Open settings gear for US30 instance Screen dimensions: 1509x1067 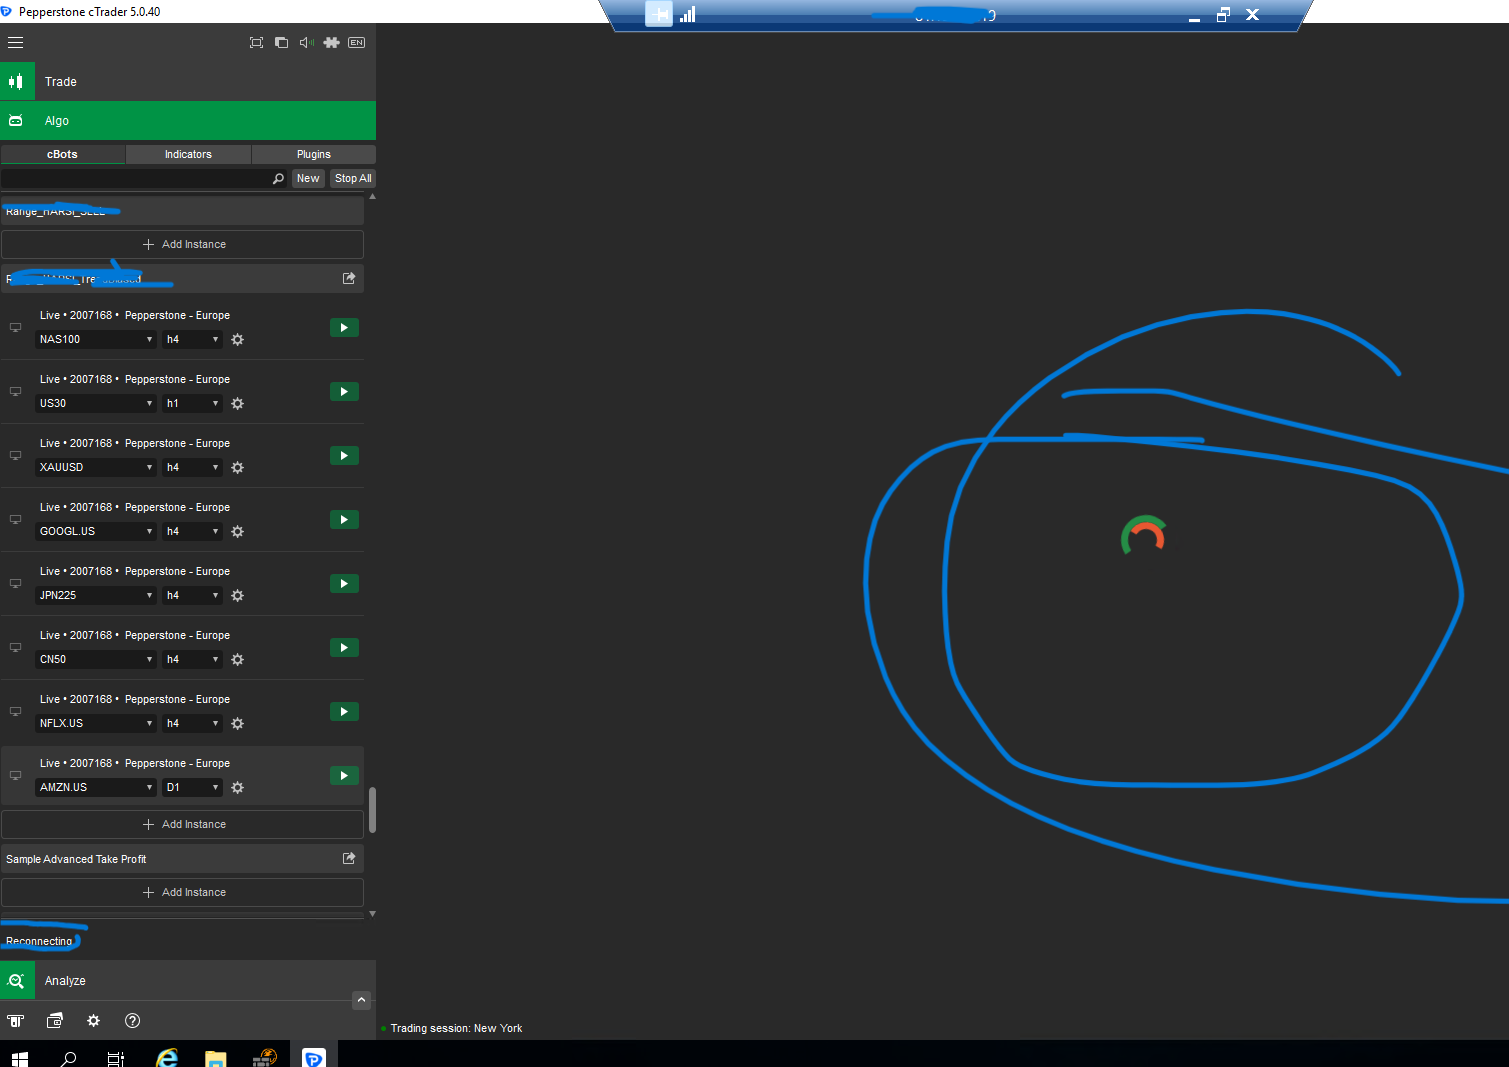point(238,404)
